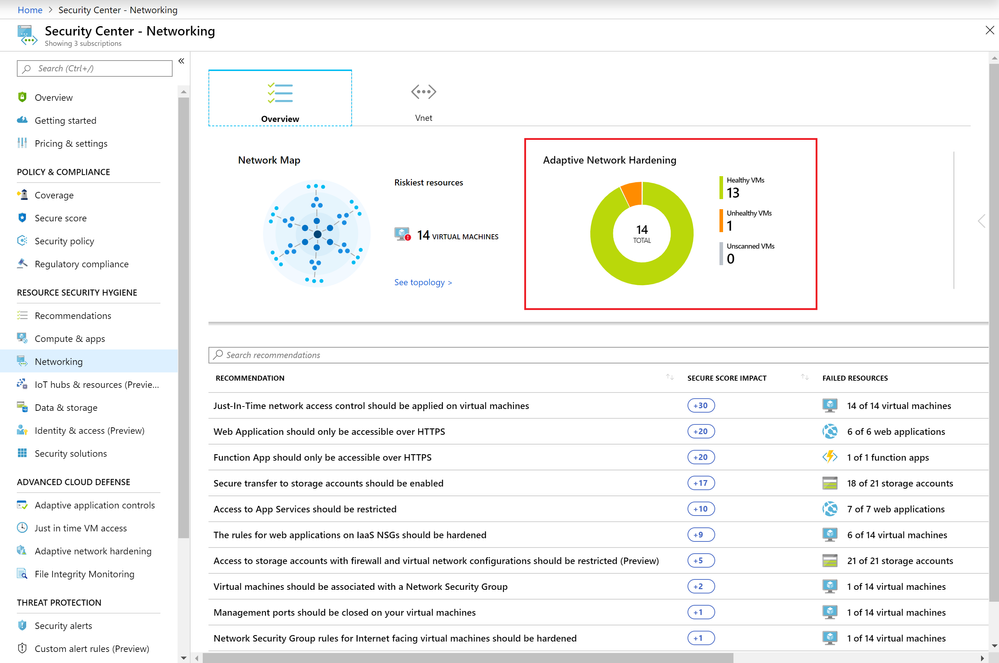This screenshot has height=663, width=999.
Task: Click the Network Map topology thumbnail
Action: pyautogui.click(x=317, y=233)
